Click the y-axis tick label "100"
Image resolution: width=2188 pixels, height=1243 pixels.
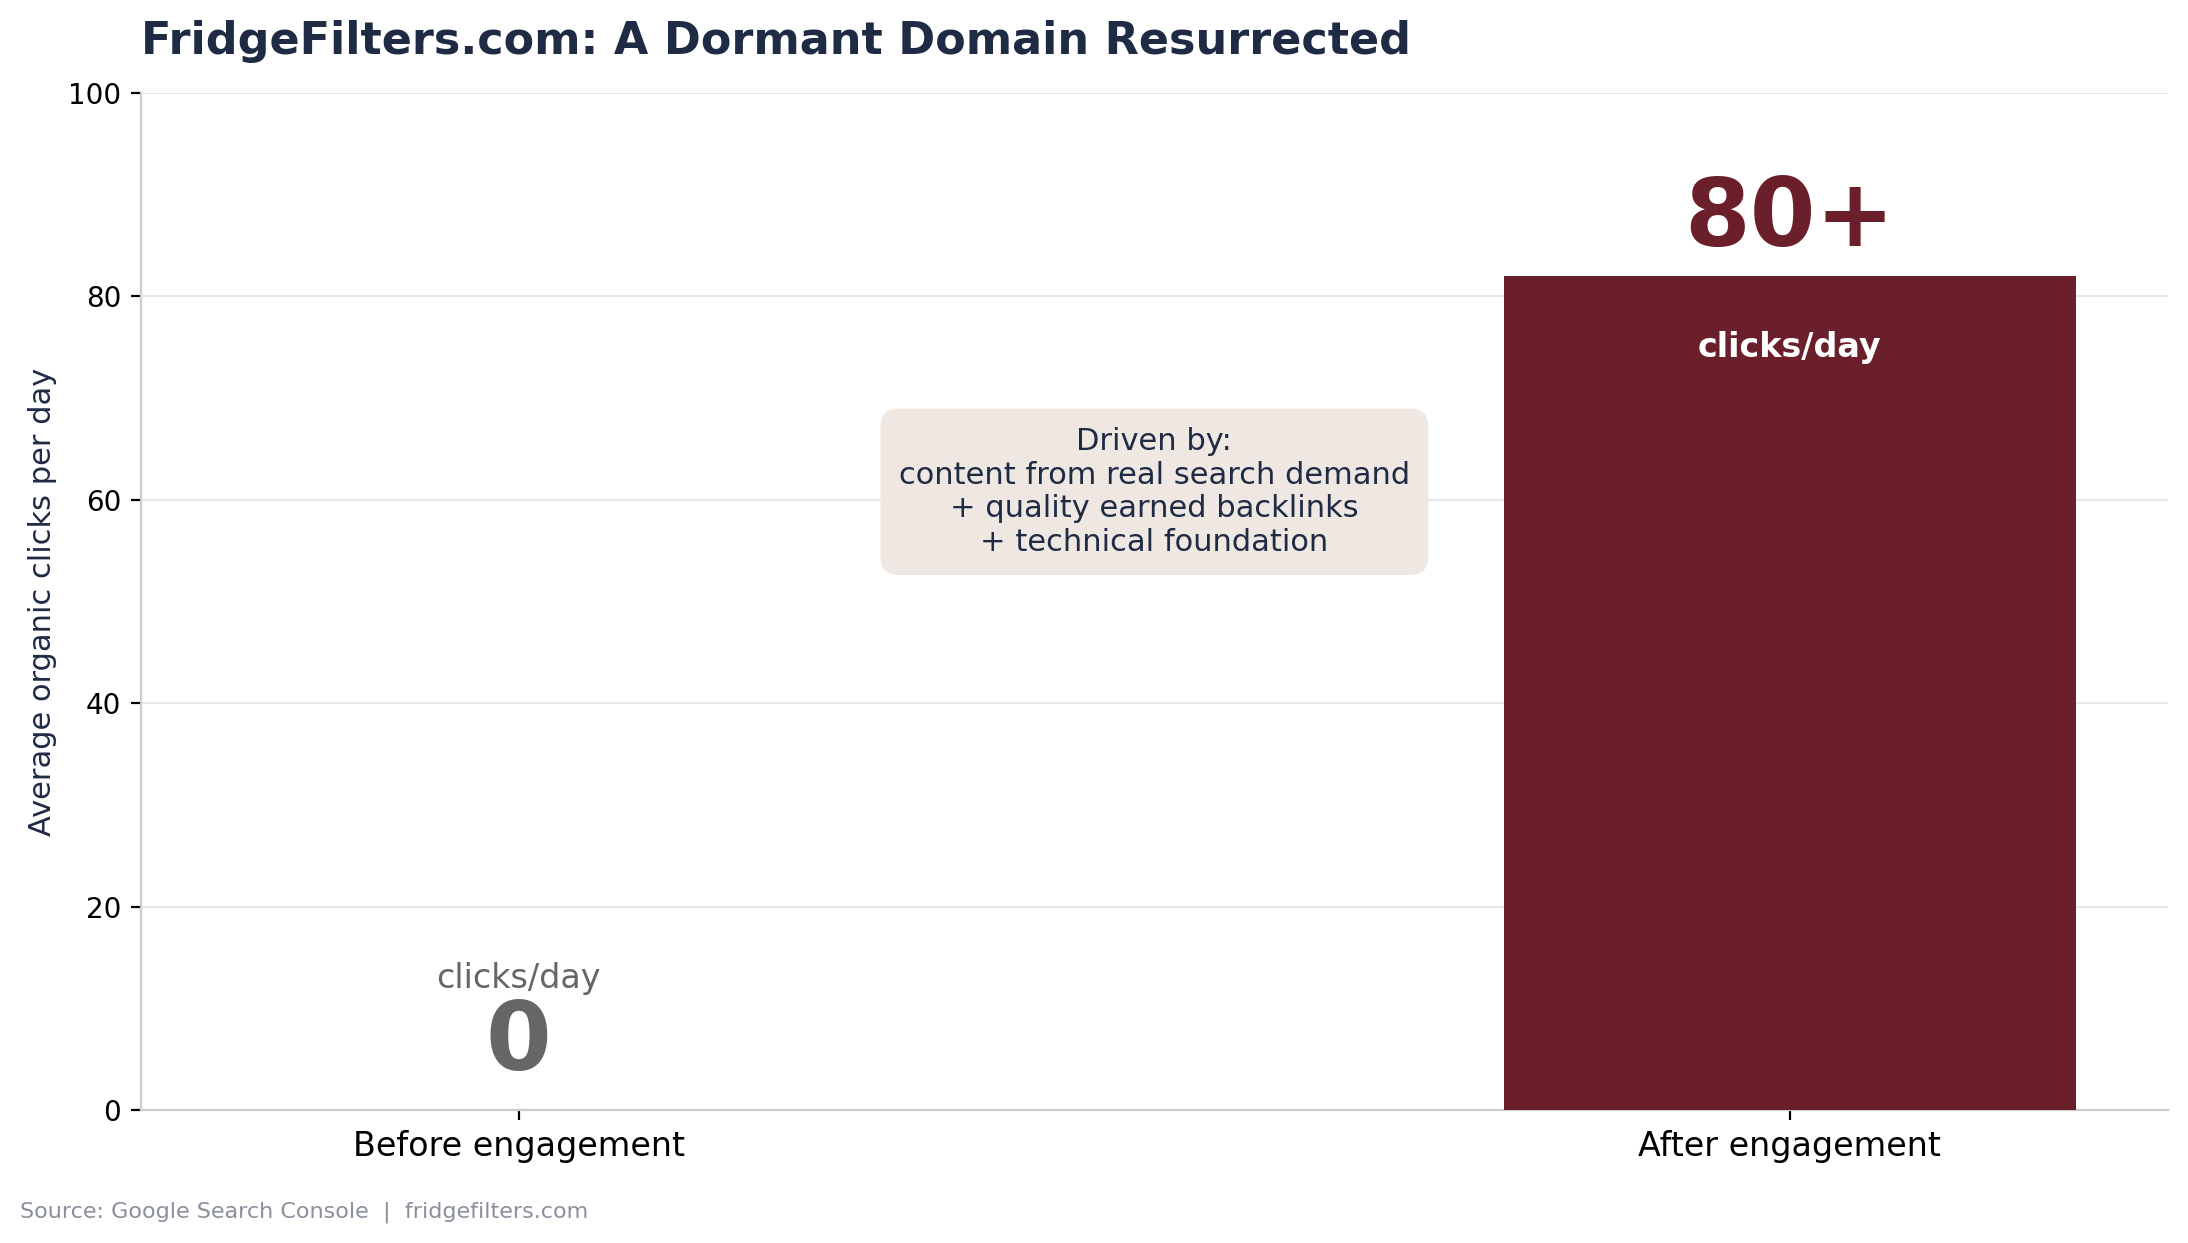coord(94,94)
